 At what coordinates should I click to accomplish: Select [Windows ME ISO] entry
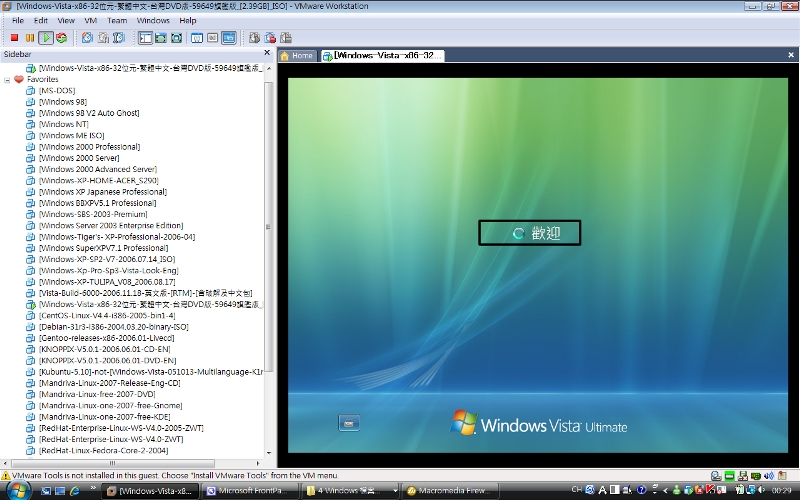(71, 135)
